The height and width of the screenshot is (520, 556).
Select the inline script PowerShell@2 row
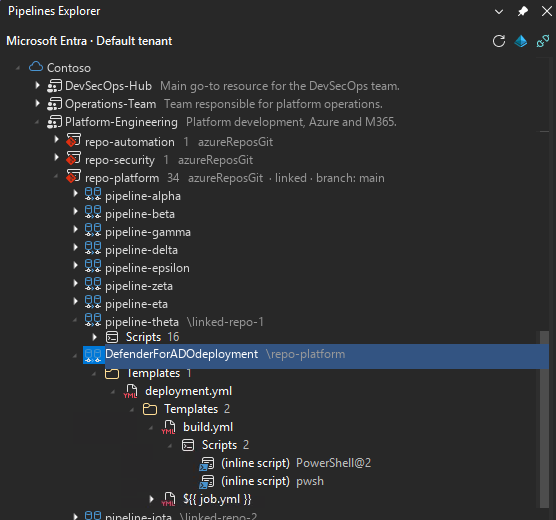tap(296, 463)
